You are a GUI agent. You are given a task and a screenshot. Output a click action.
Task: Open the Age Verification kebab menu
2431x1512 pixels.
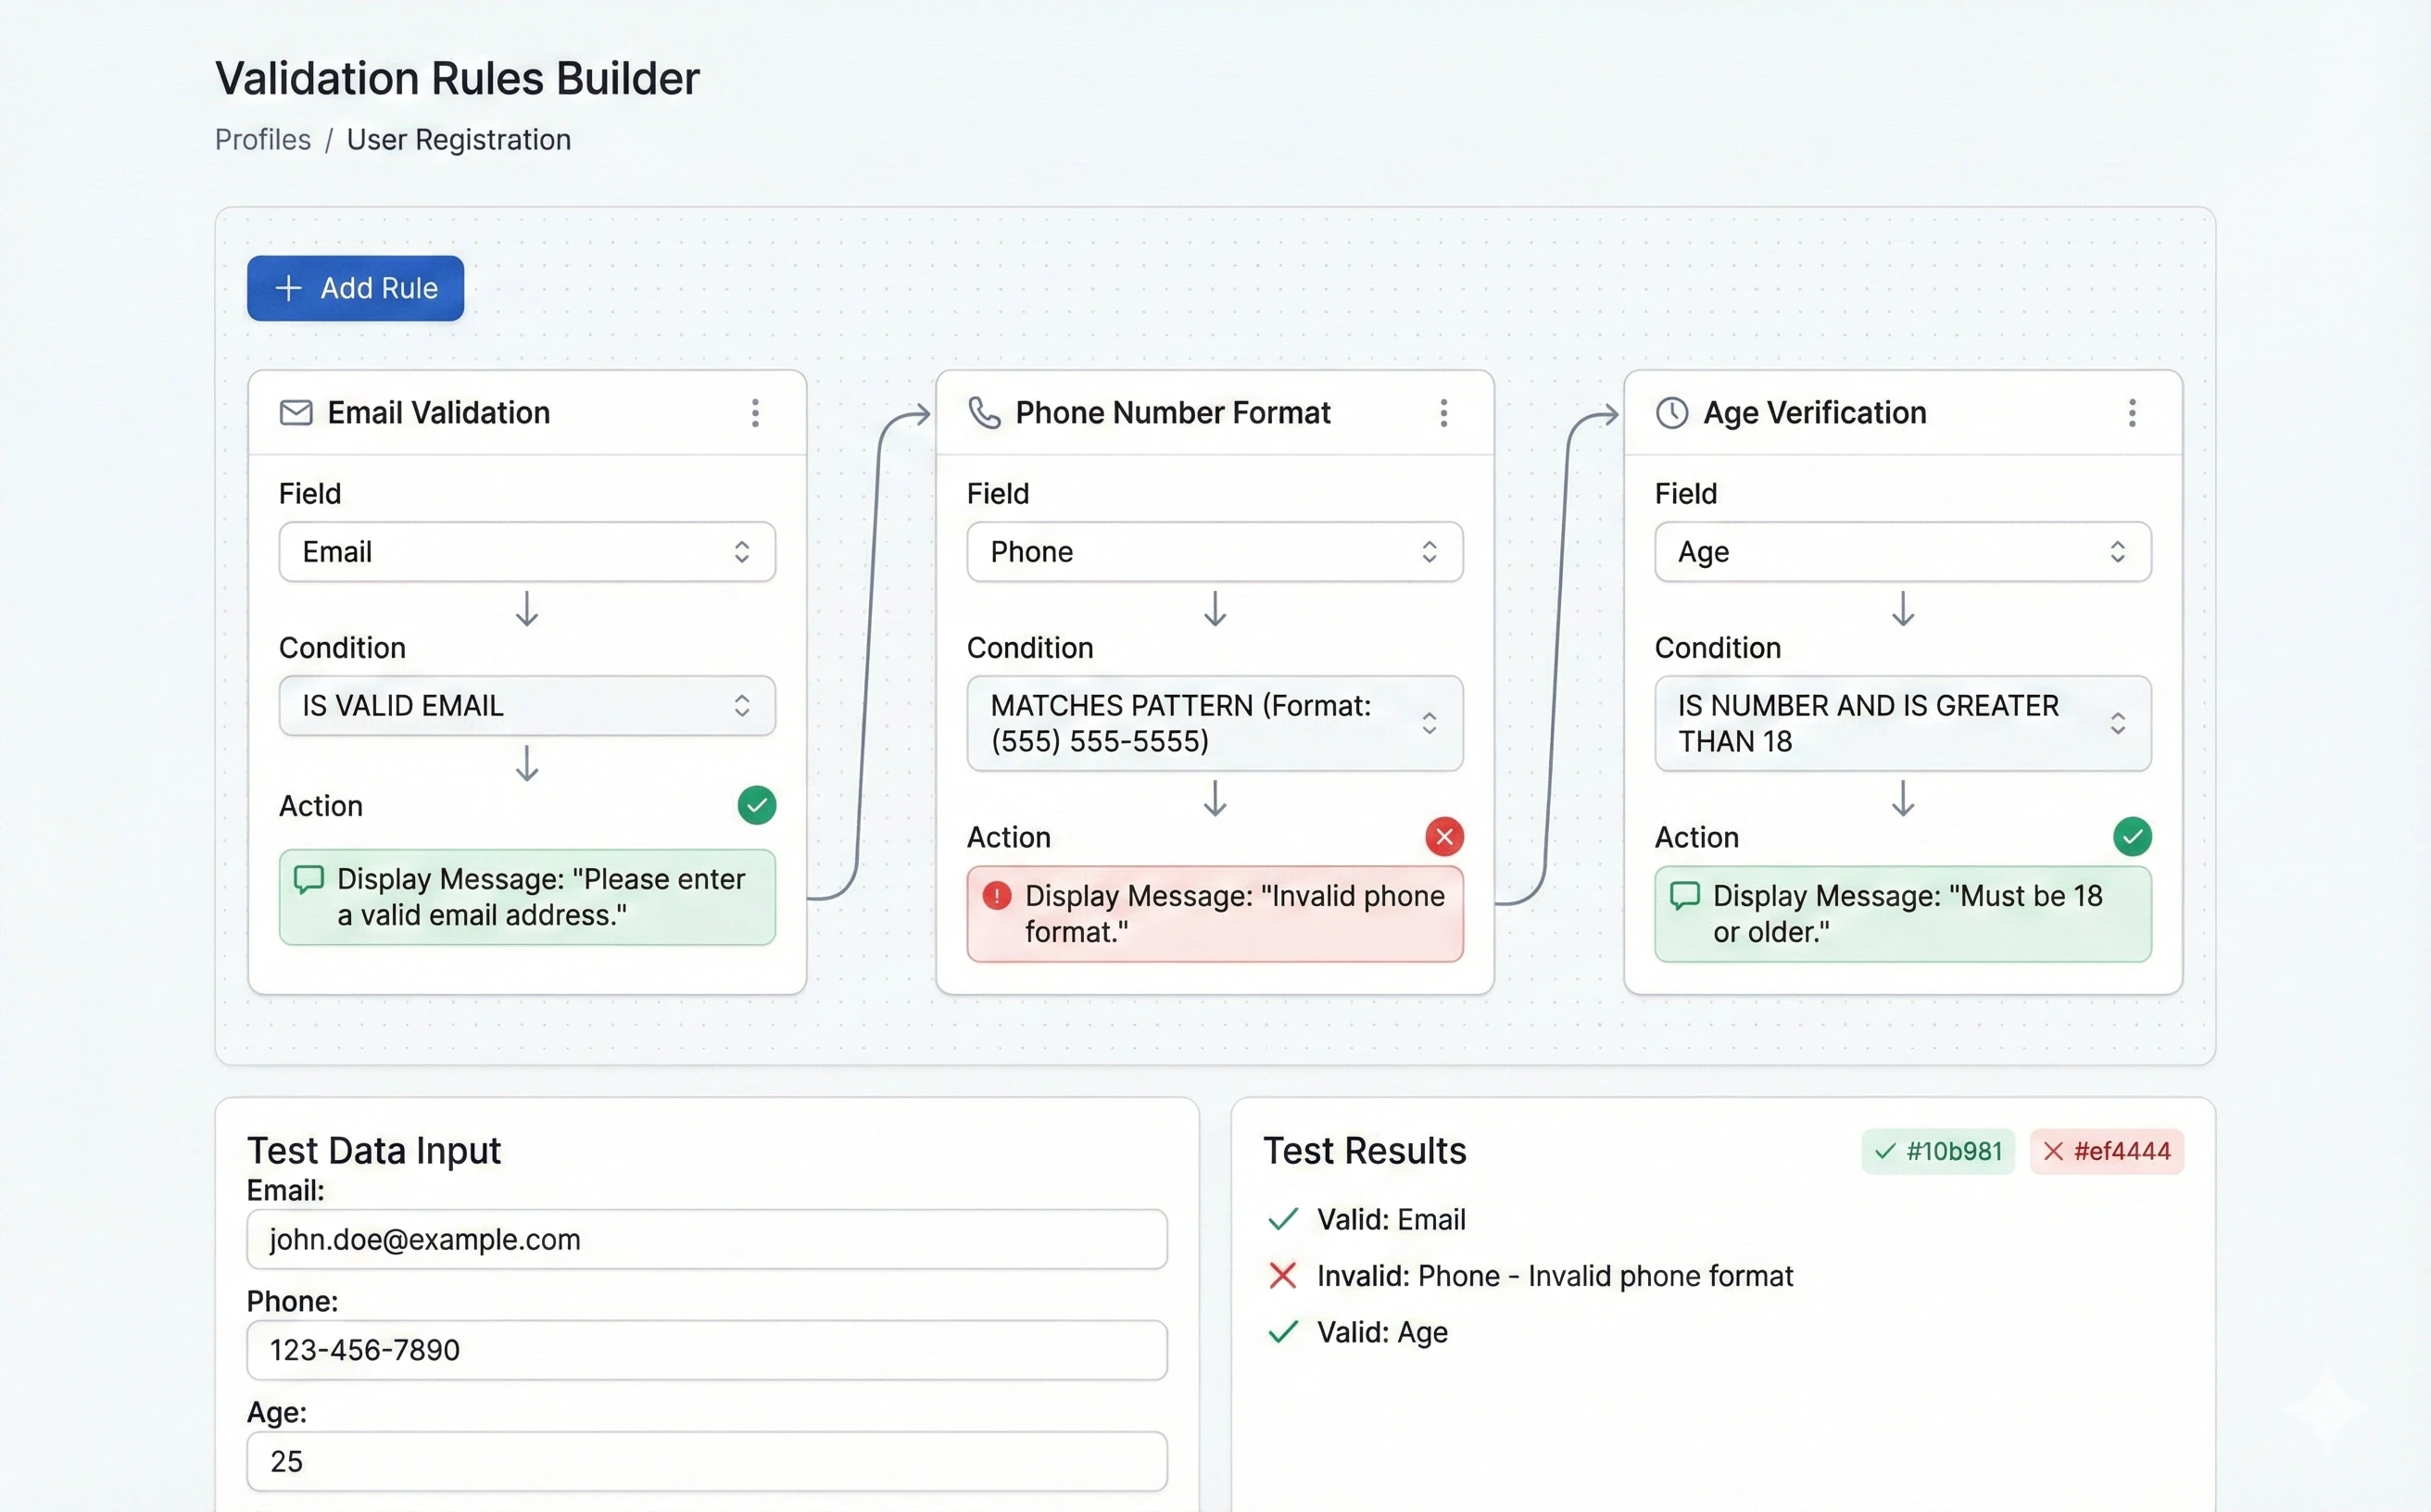[2132, 413]
